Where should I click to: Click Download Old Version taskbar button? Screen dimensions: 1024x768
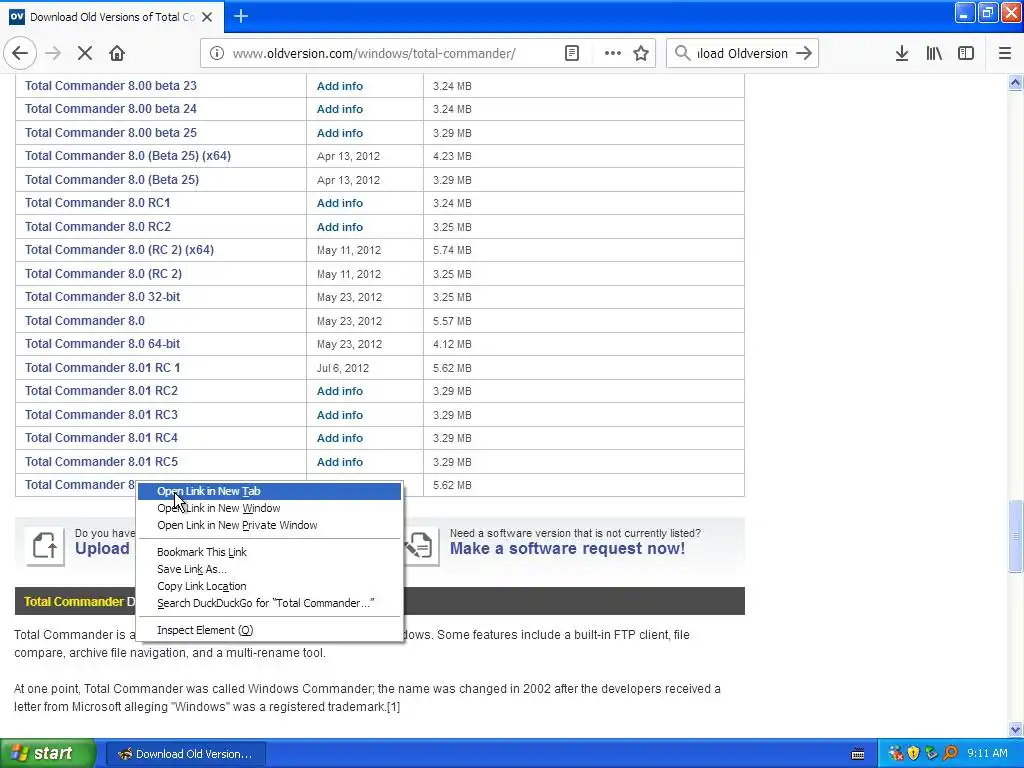tap(185, 754)
